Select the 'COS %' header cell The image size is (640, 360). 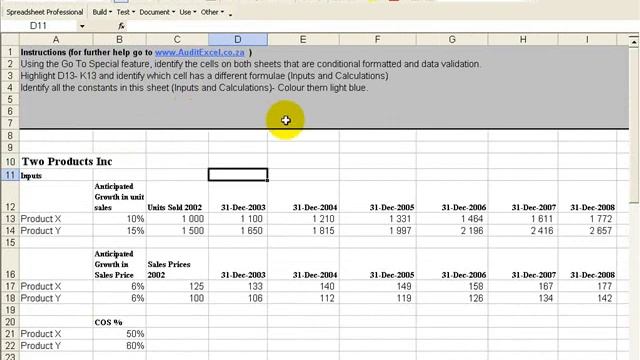[119, 322]
